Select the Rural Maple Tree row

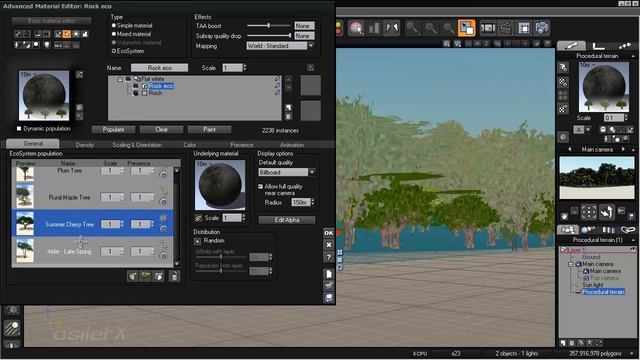(x=93, y=197)
